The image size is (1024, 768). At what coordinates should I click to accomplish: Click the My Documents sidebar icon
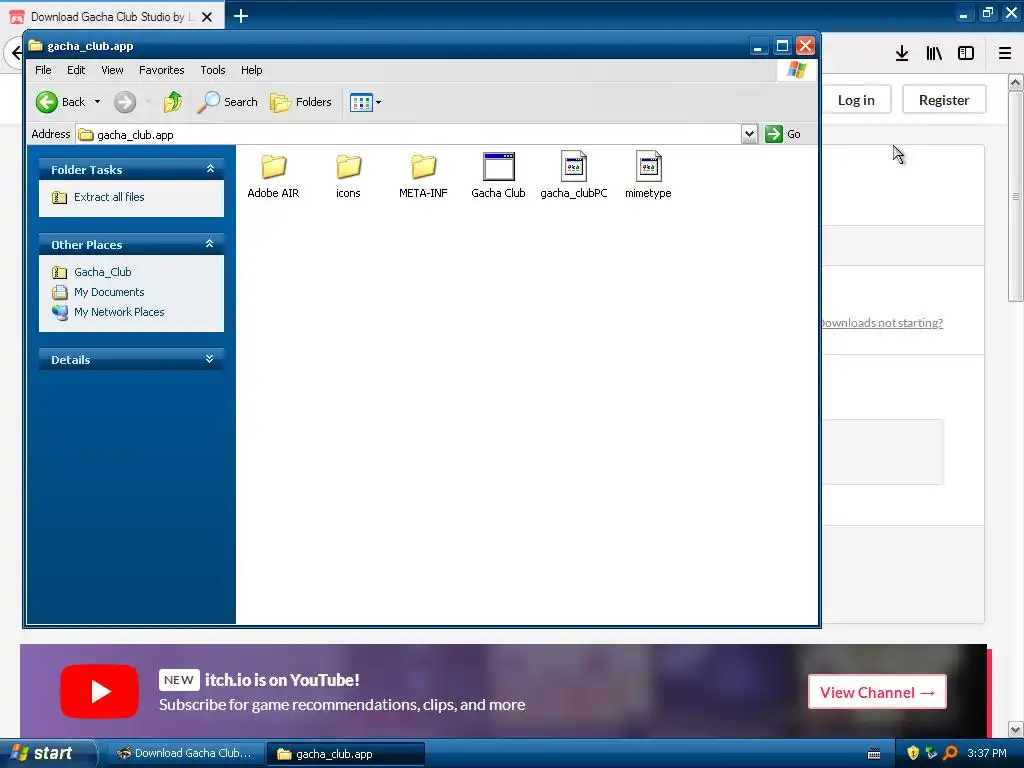[59, 292]
